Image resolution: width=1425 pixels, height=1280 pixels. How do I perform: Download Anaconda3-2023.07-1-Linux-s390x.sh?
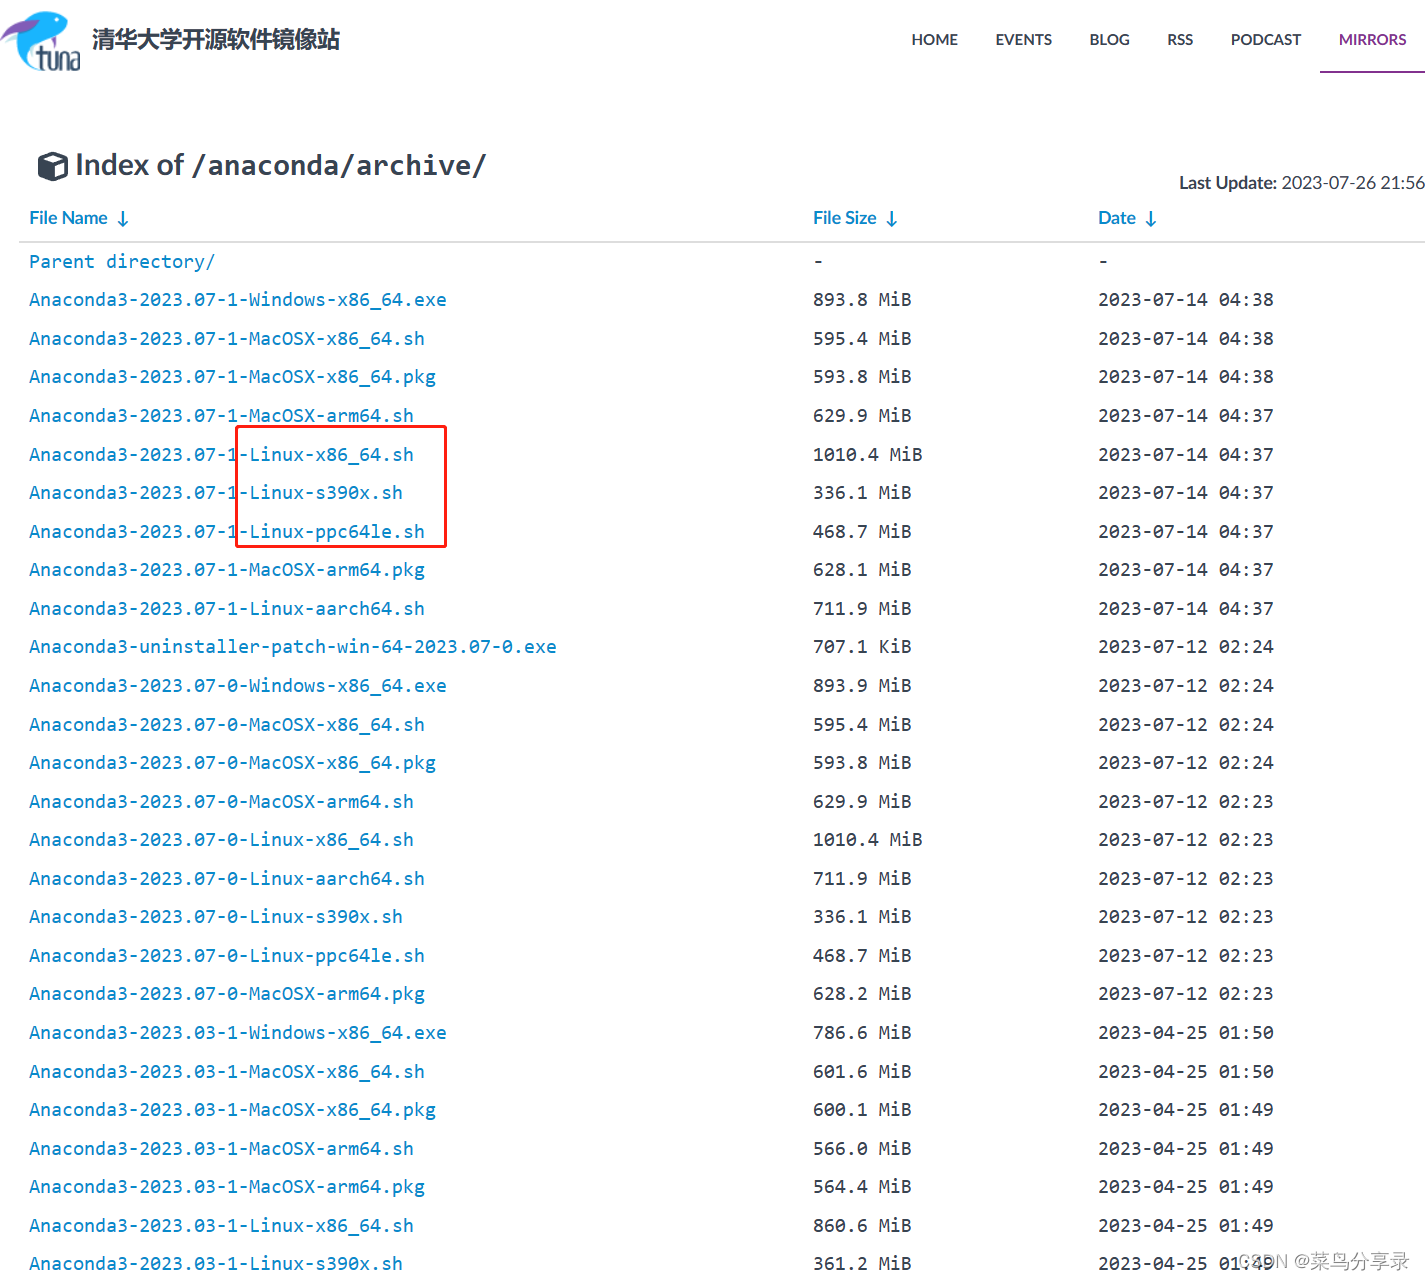tap(216, 493)
